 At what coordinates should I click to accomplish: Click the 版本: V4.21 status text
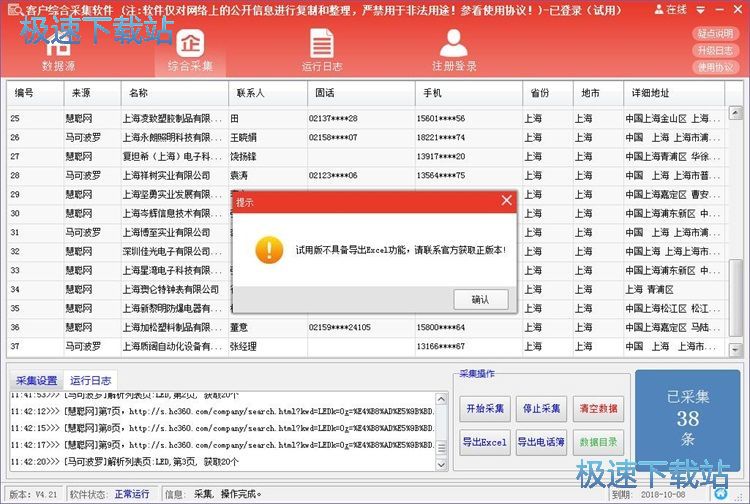point(33,494)
